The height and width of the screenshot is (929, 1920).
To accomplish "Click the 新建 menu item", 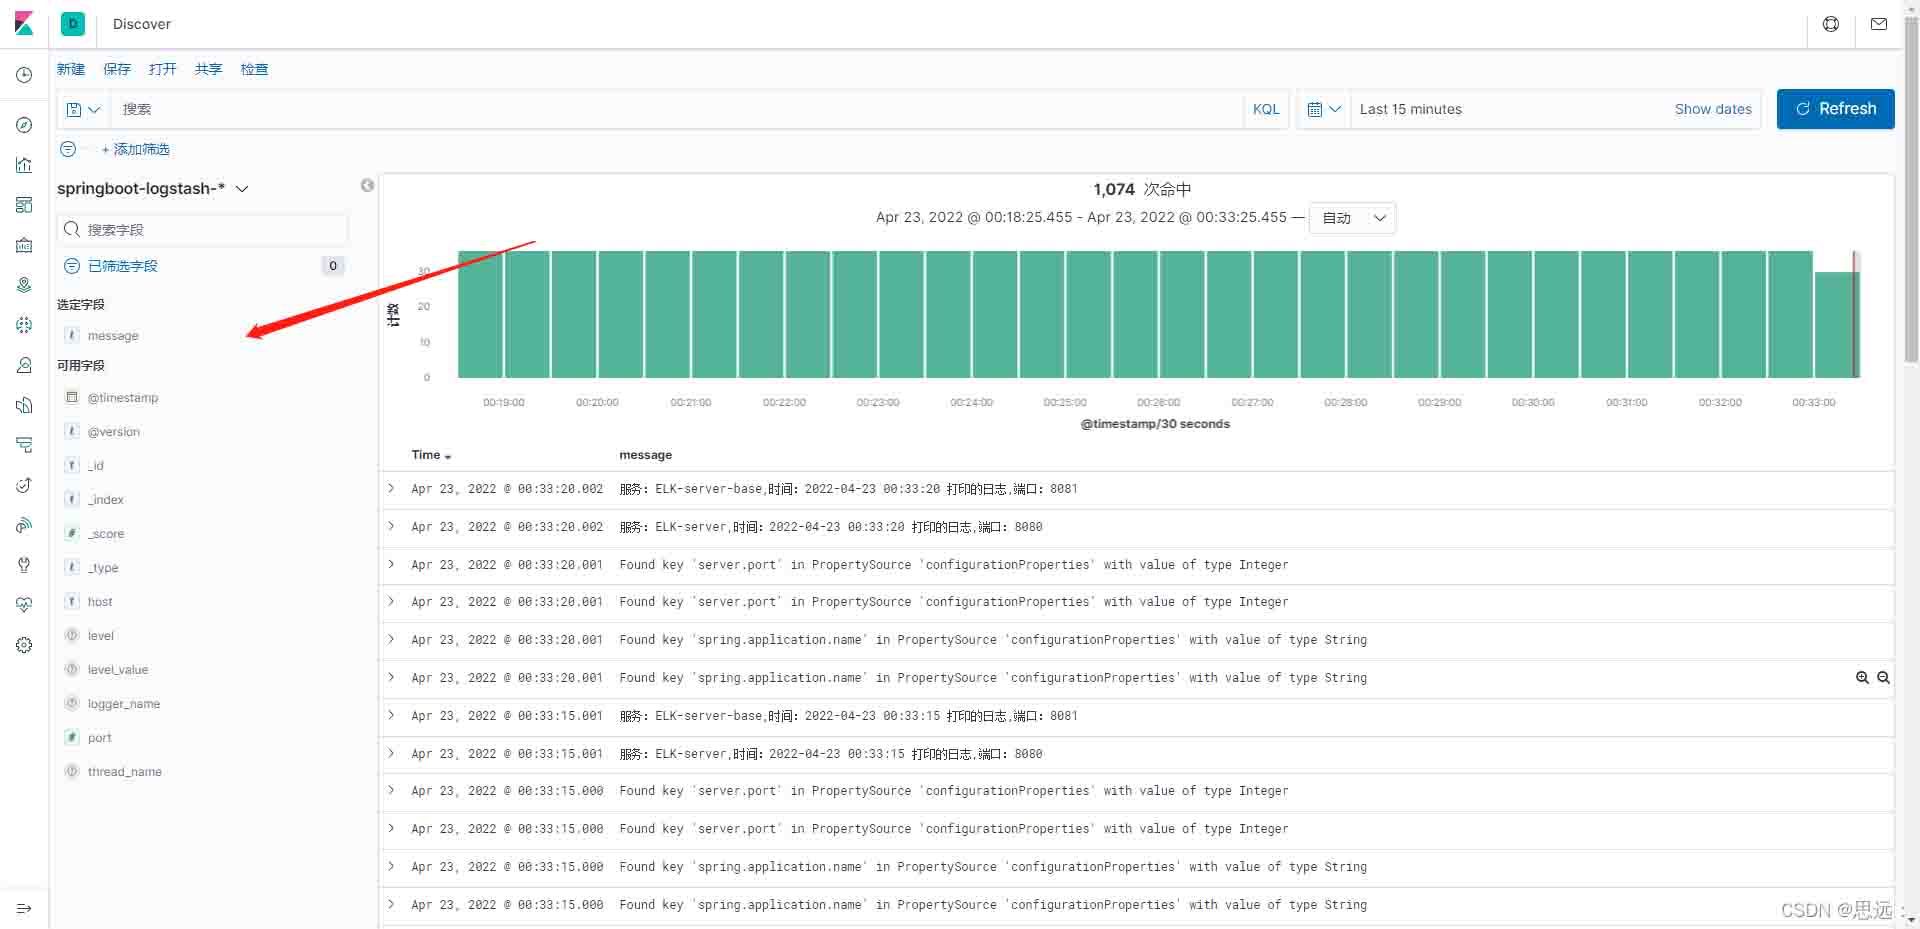I will point(71,69).
